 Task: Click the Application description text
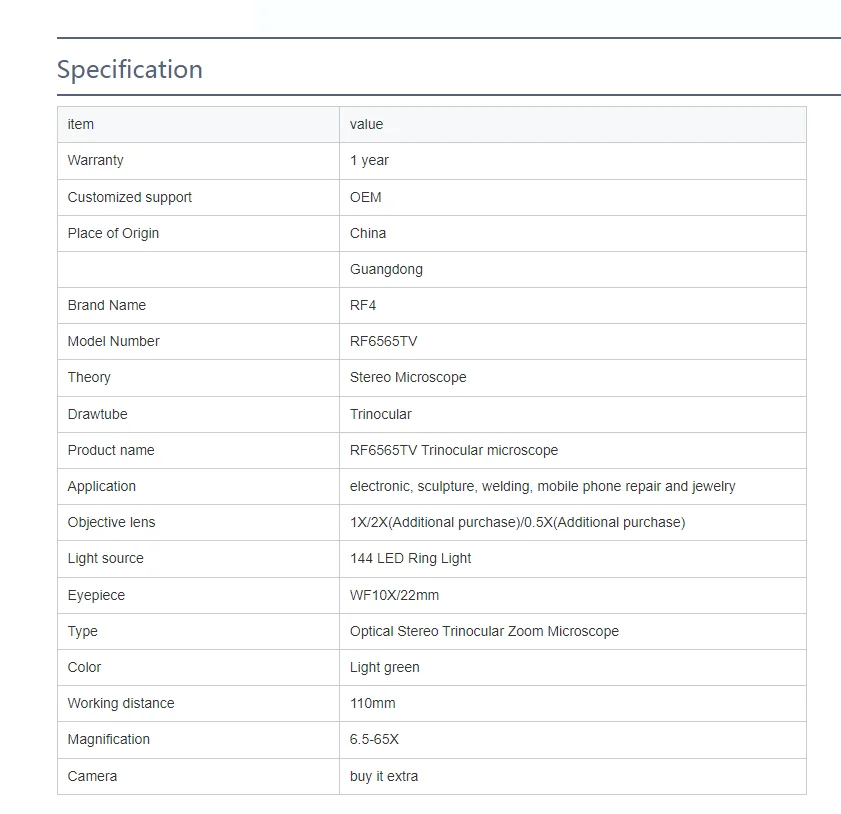tap(542, 486)
